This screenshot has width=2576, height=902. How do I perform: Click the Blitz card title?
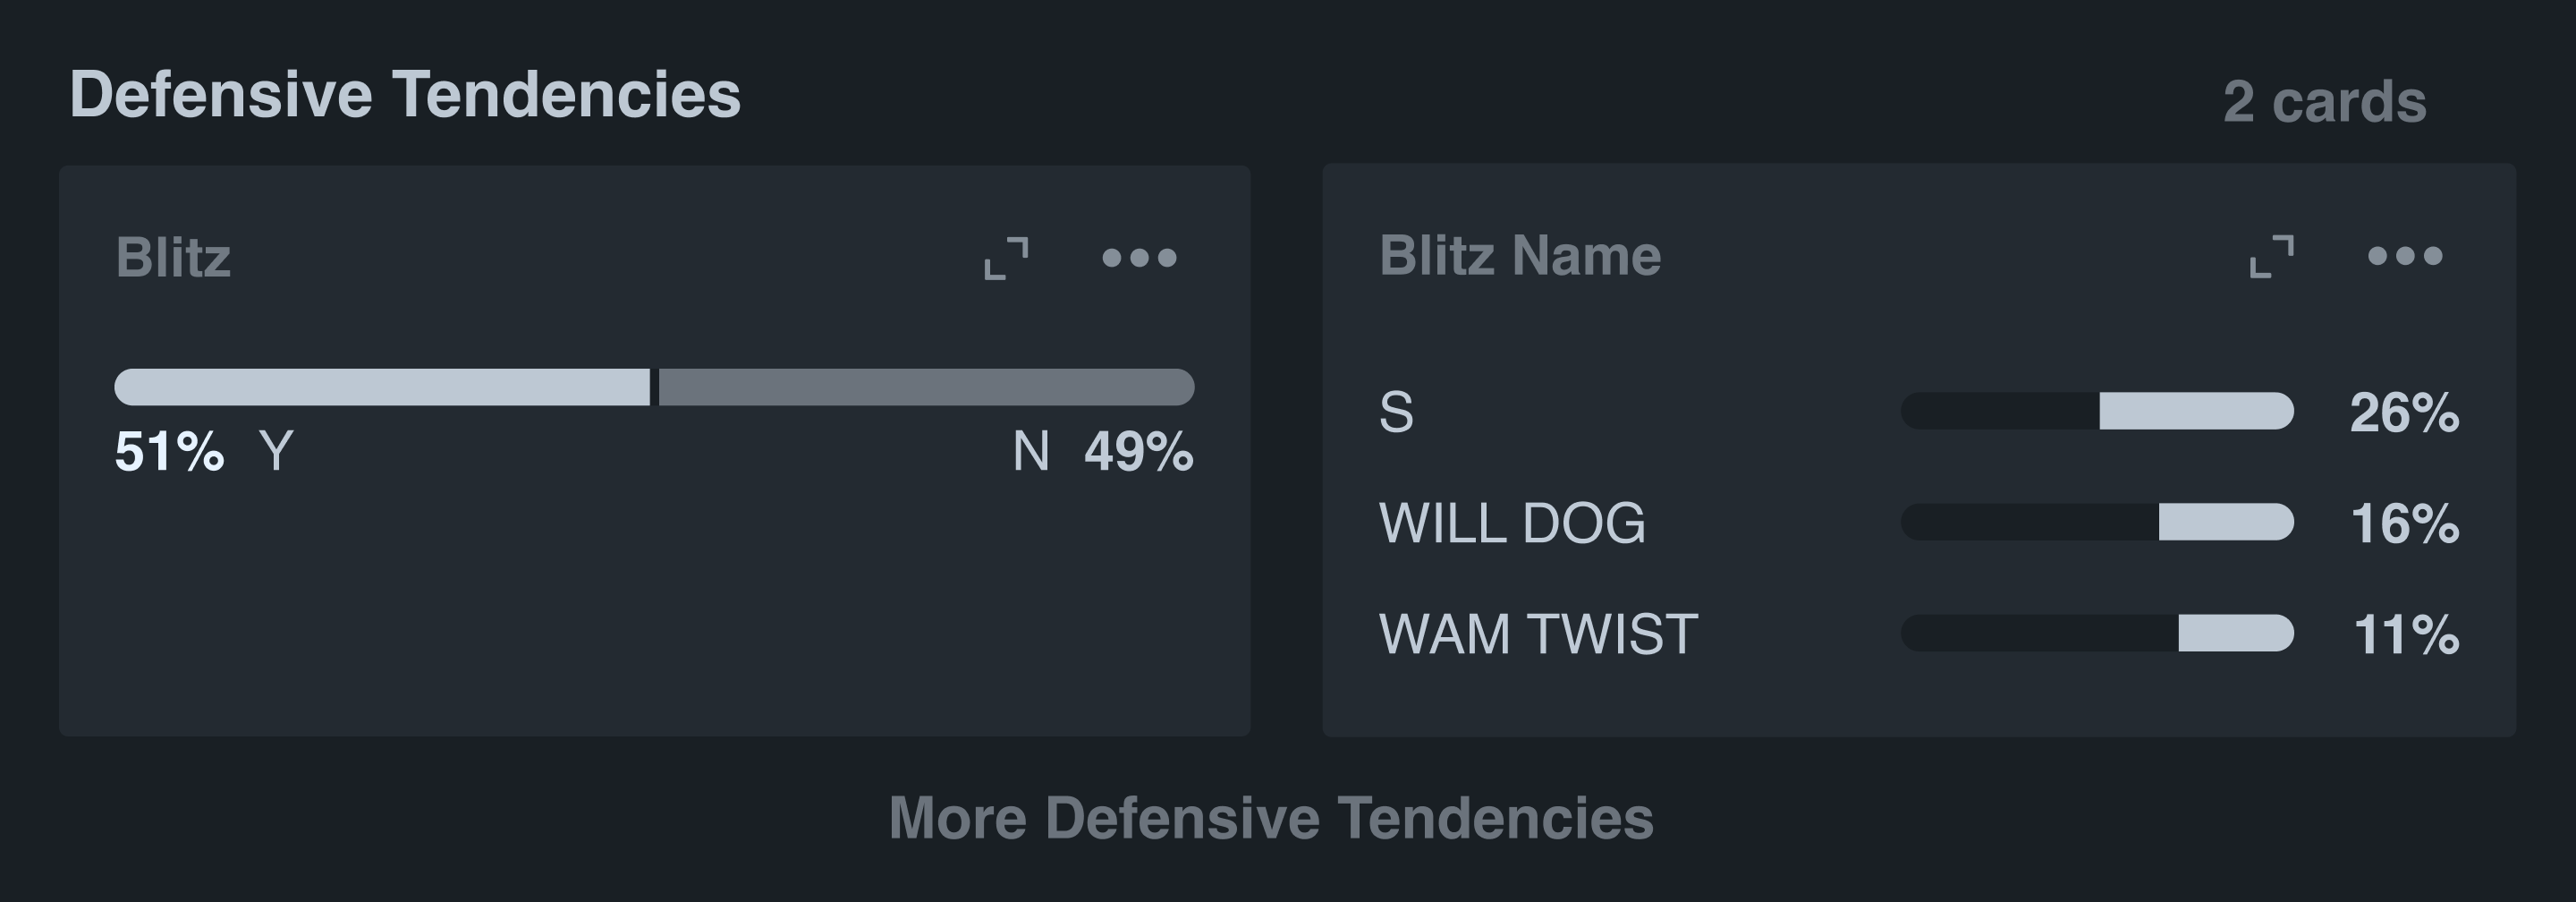pos(173,258)
